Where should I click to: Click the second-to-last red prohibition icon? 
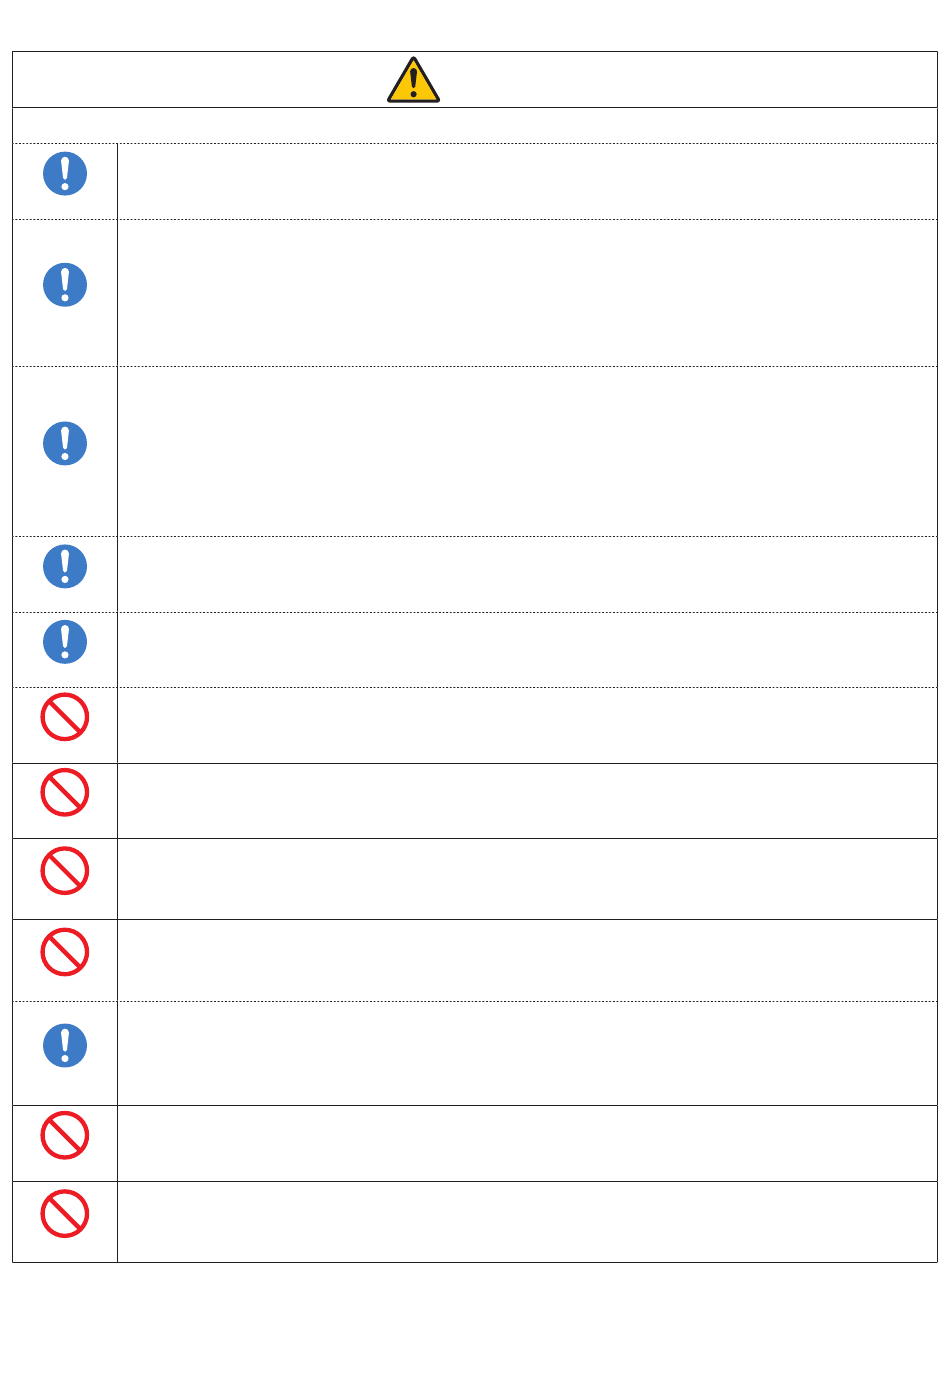point(65,1135)
